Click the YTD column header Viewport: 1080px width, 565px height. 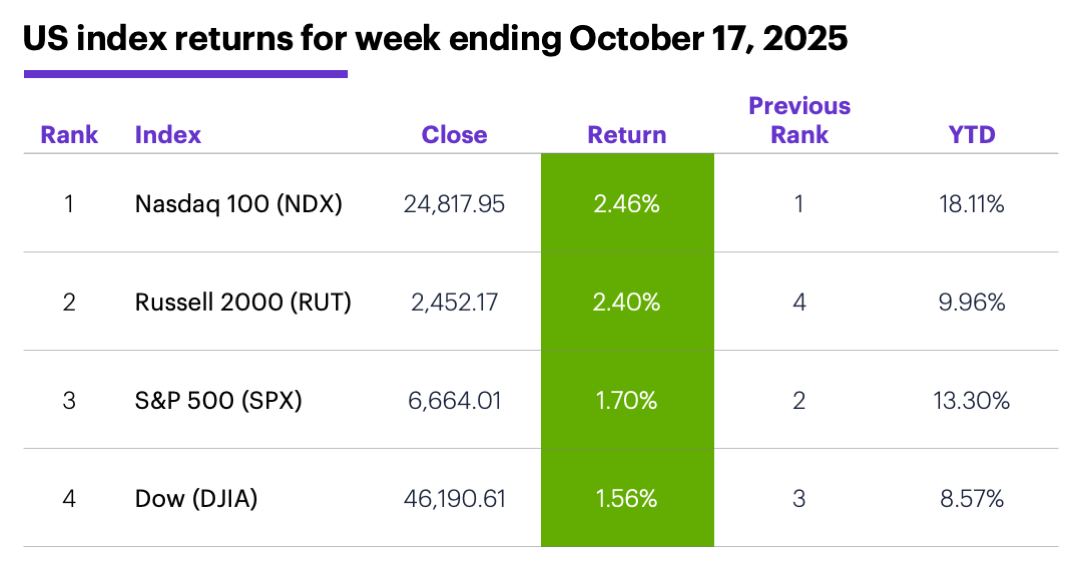tap(972, 135)
